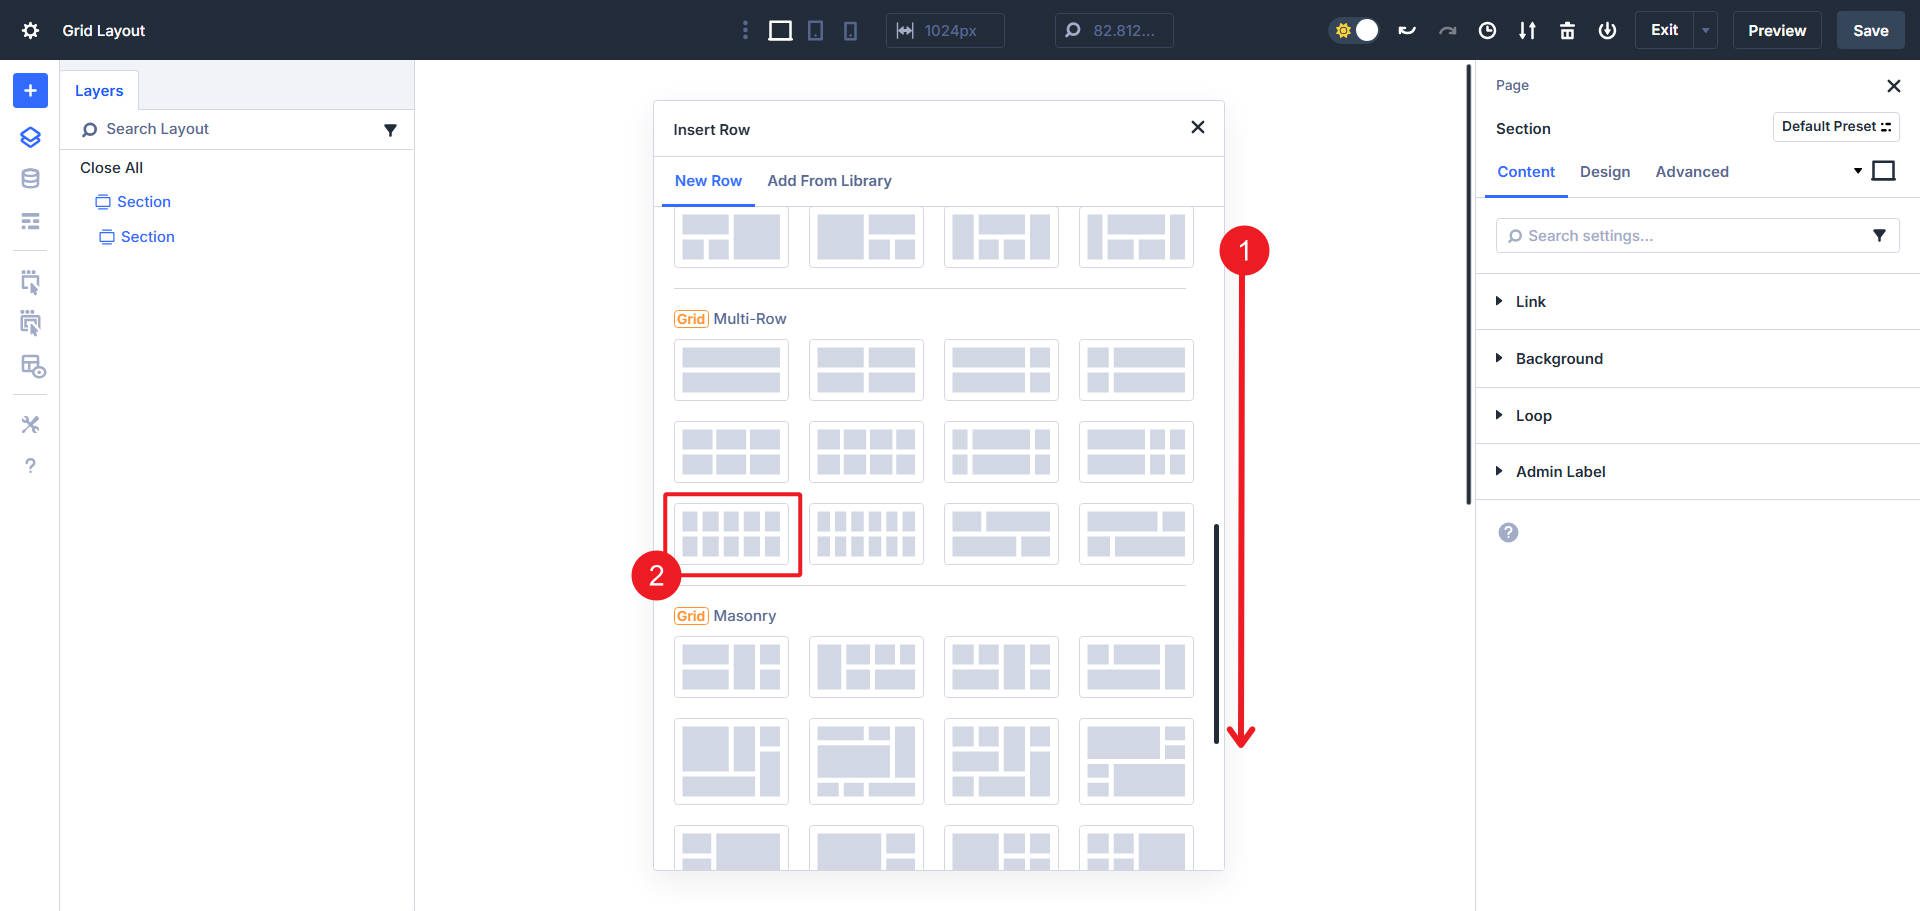Click the trash icon in the toolbar
The width and height of the screenshot is (1920, 911).
[x=1567, y=30]
